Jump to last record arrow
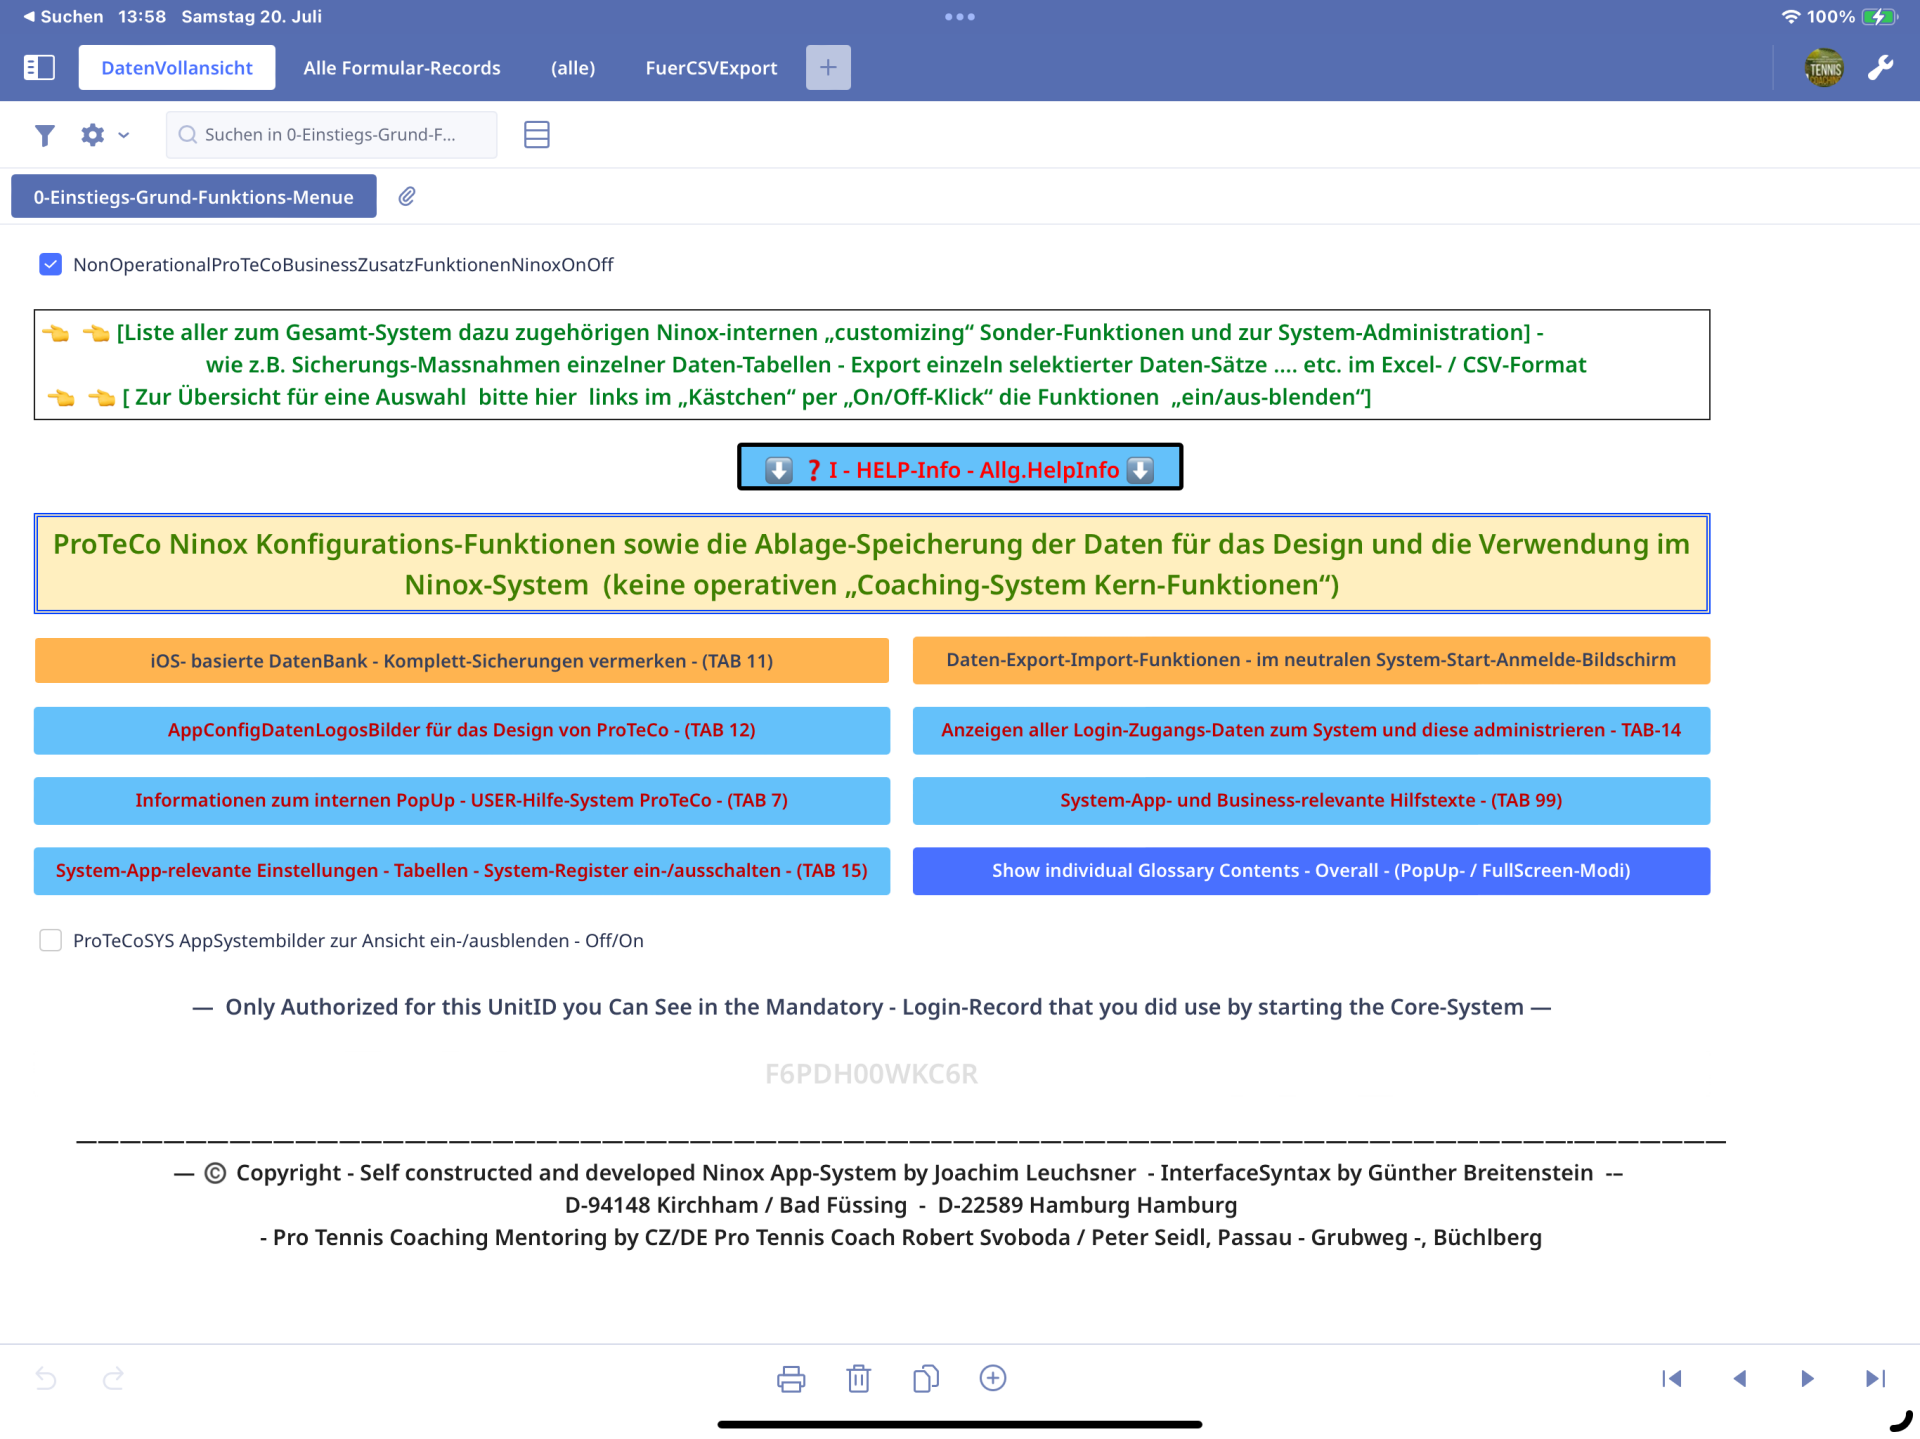1920x1439 pixels. click(x=1875, y=1378)
